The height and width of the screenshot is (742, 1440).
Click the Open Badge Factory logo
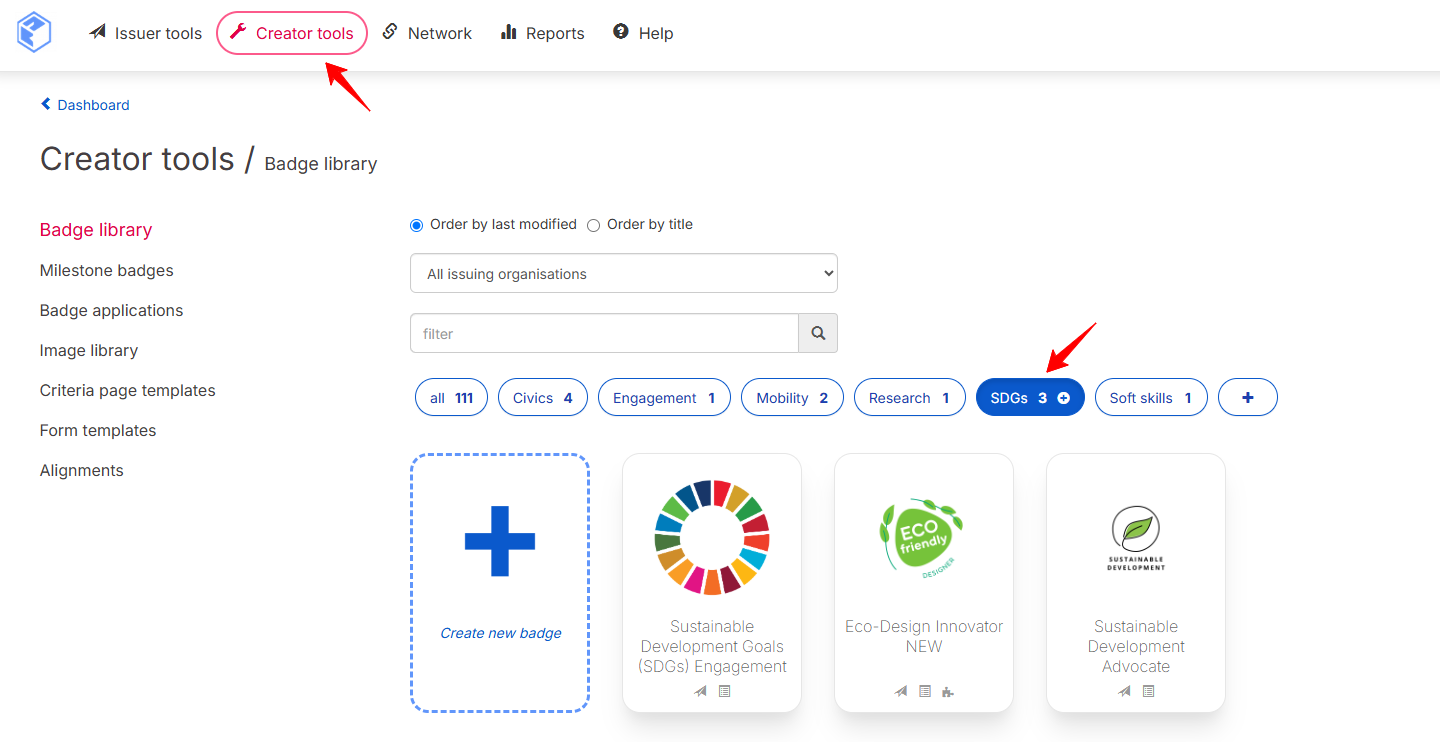33,32
